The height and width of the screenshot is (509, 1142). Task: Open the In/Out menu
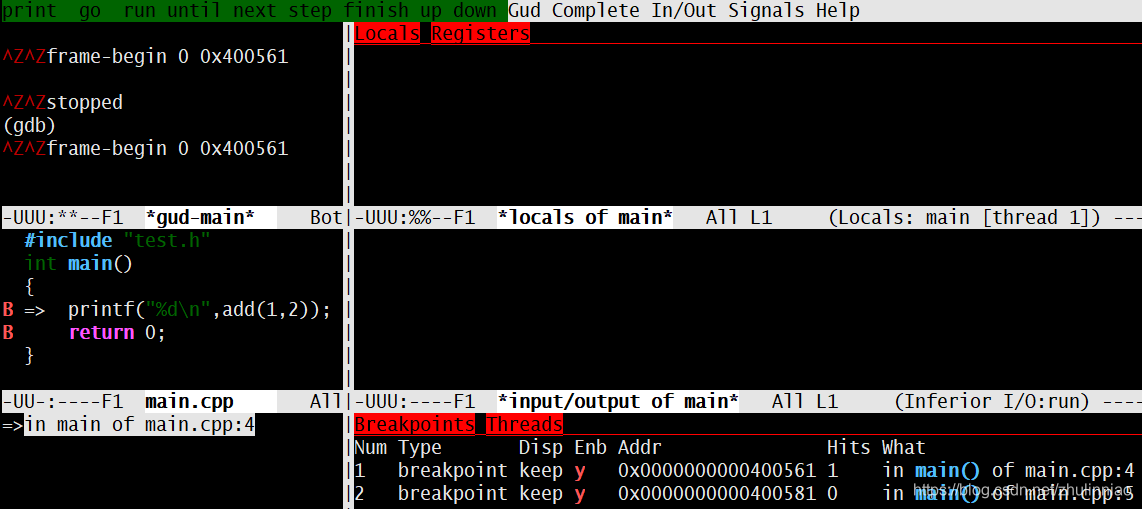click(x=684, y=11)
